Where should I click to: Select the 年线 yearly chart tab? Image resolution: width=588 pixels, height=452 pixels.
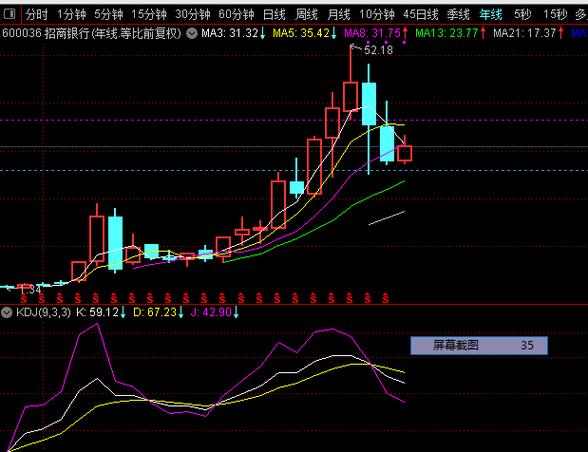(490, 15)
